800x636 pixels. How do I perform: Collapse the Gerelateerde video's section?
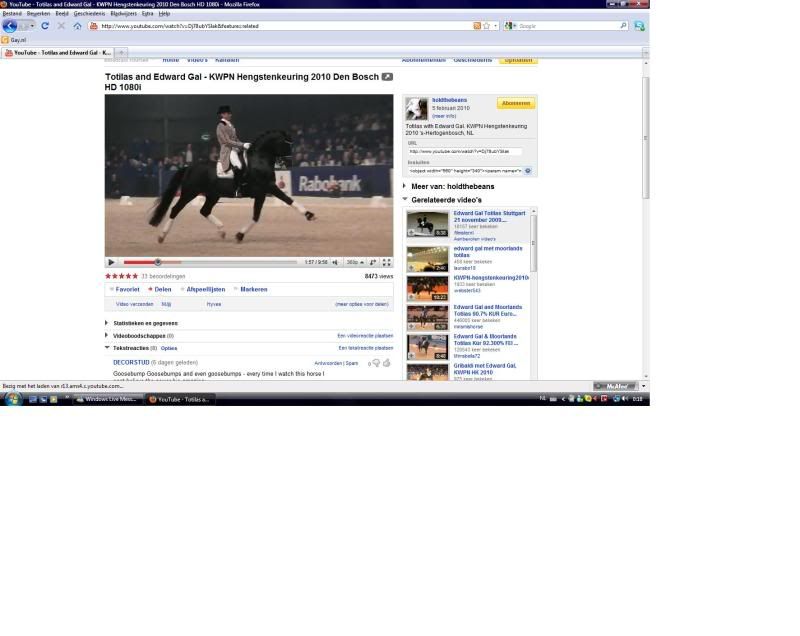coord(405,200)
